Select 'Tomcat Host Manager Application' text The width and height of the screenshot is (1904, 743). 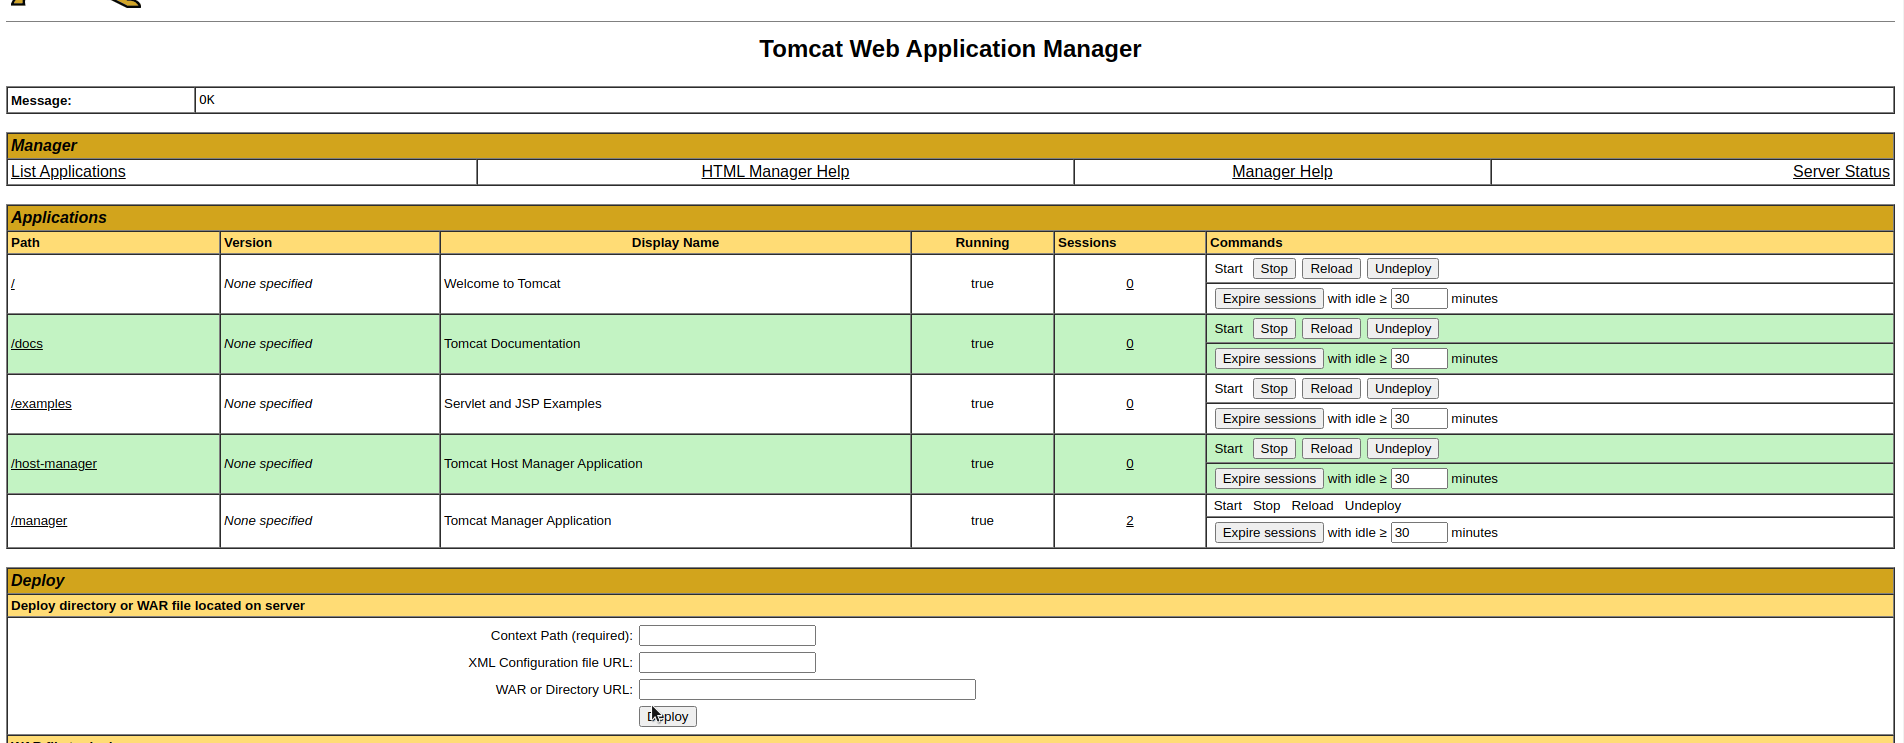coord(543,464)
